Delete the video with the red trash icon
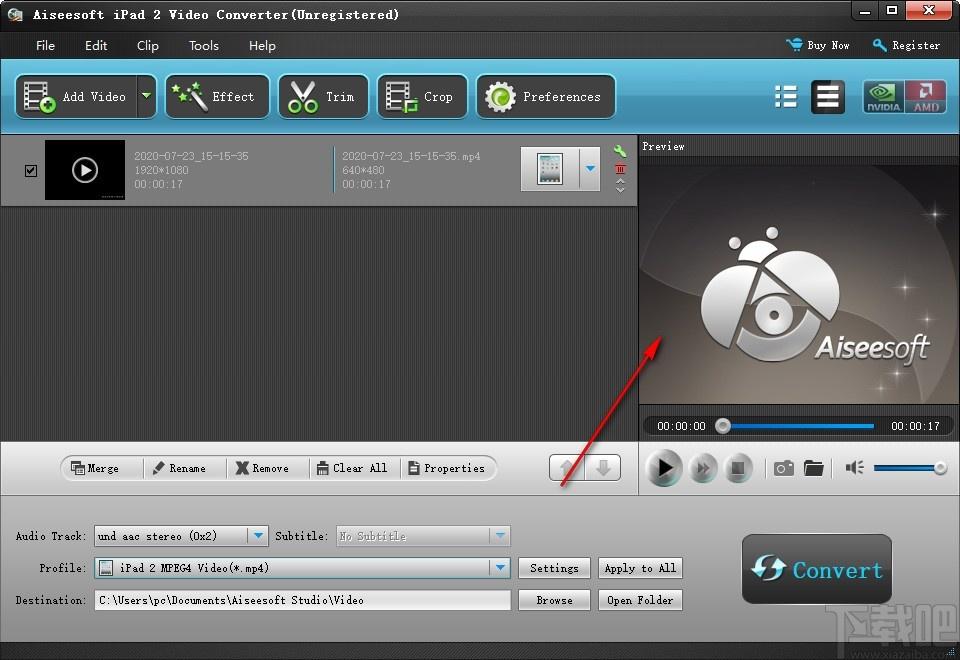 click(620, 168)
